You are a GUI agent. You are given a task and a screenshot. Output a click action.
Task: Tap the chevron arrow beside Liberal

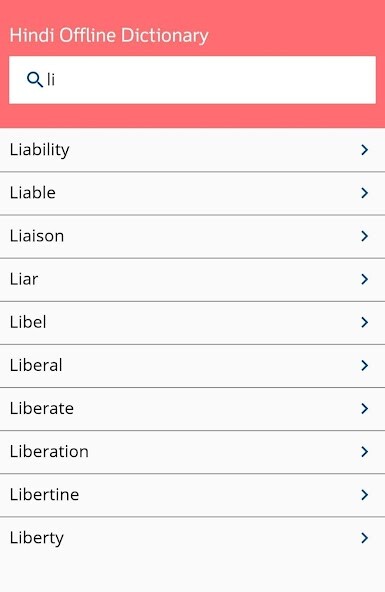364,365
